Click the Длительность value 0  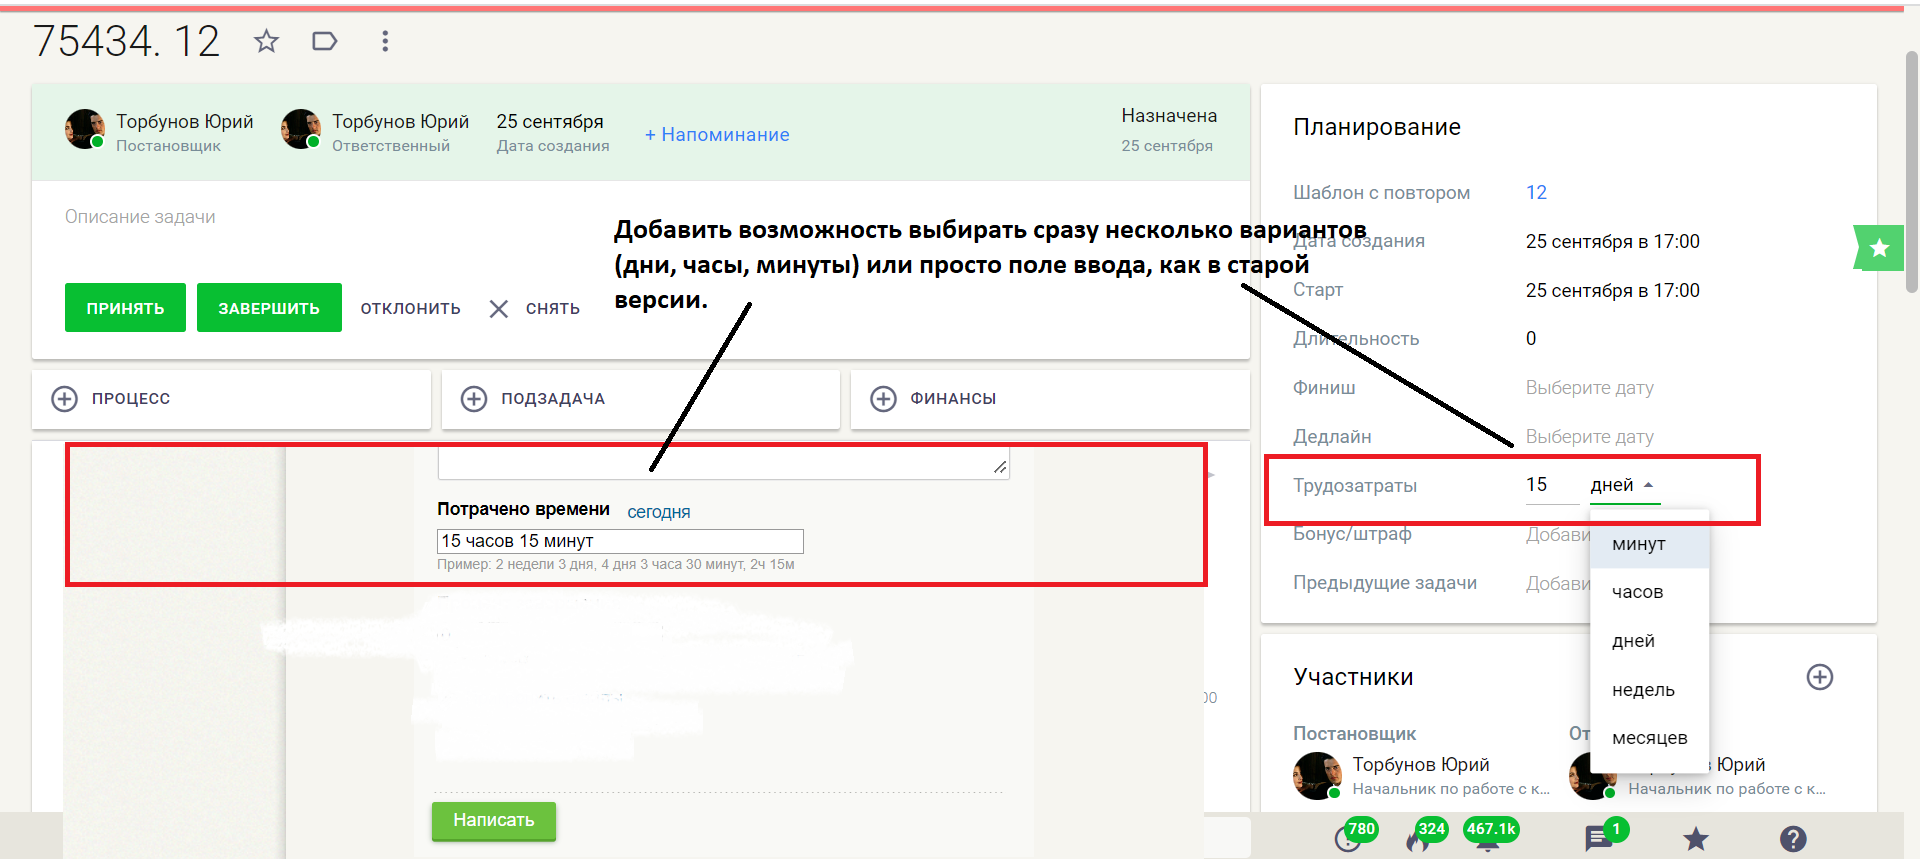(x=1531, y=339)
